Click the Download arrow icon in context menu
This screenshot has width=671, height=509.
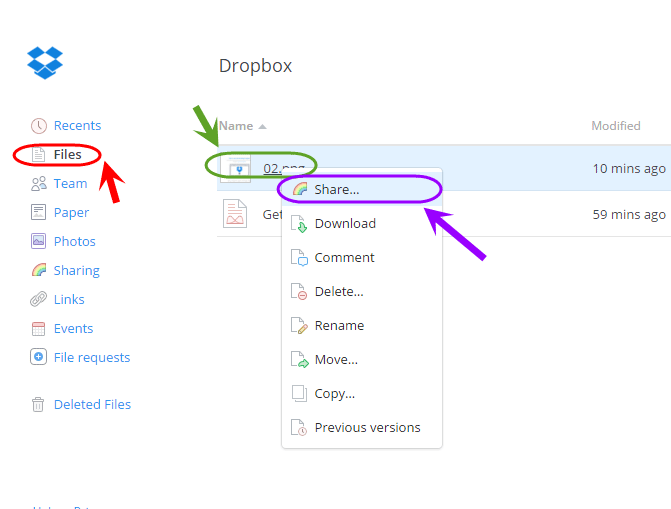click(x=299, y=223)
